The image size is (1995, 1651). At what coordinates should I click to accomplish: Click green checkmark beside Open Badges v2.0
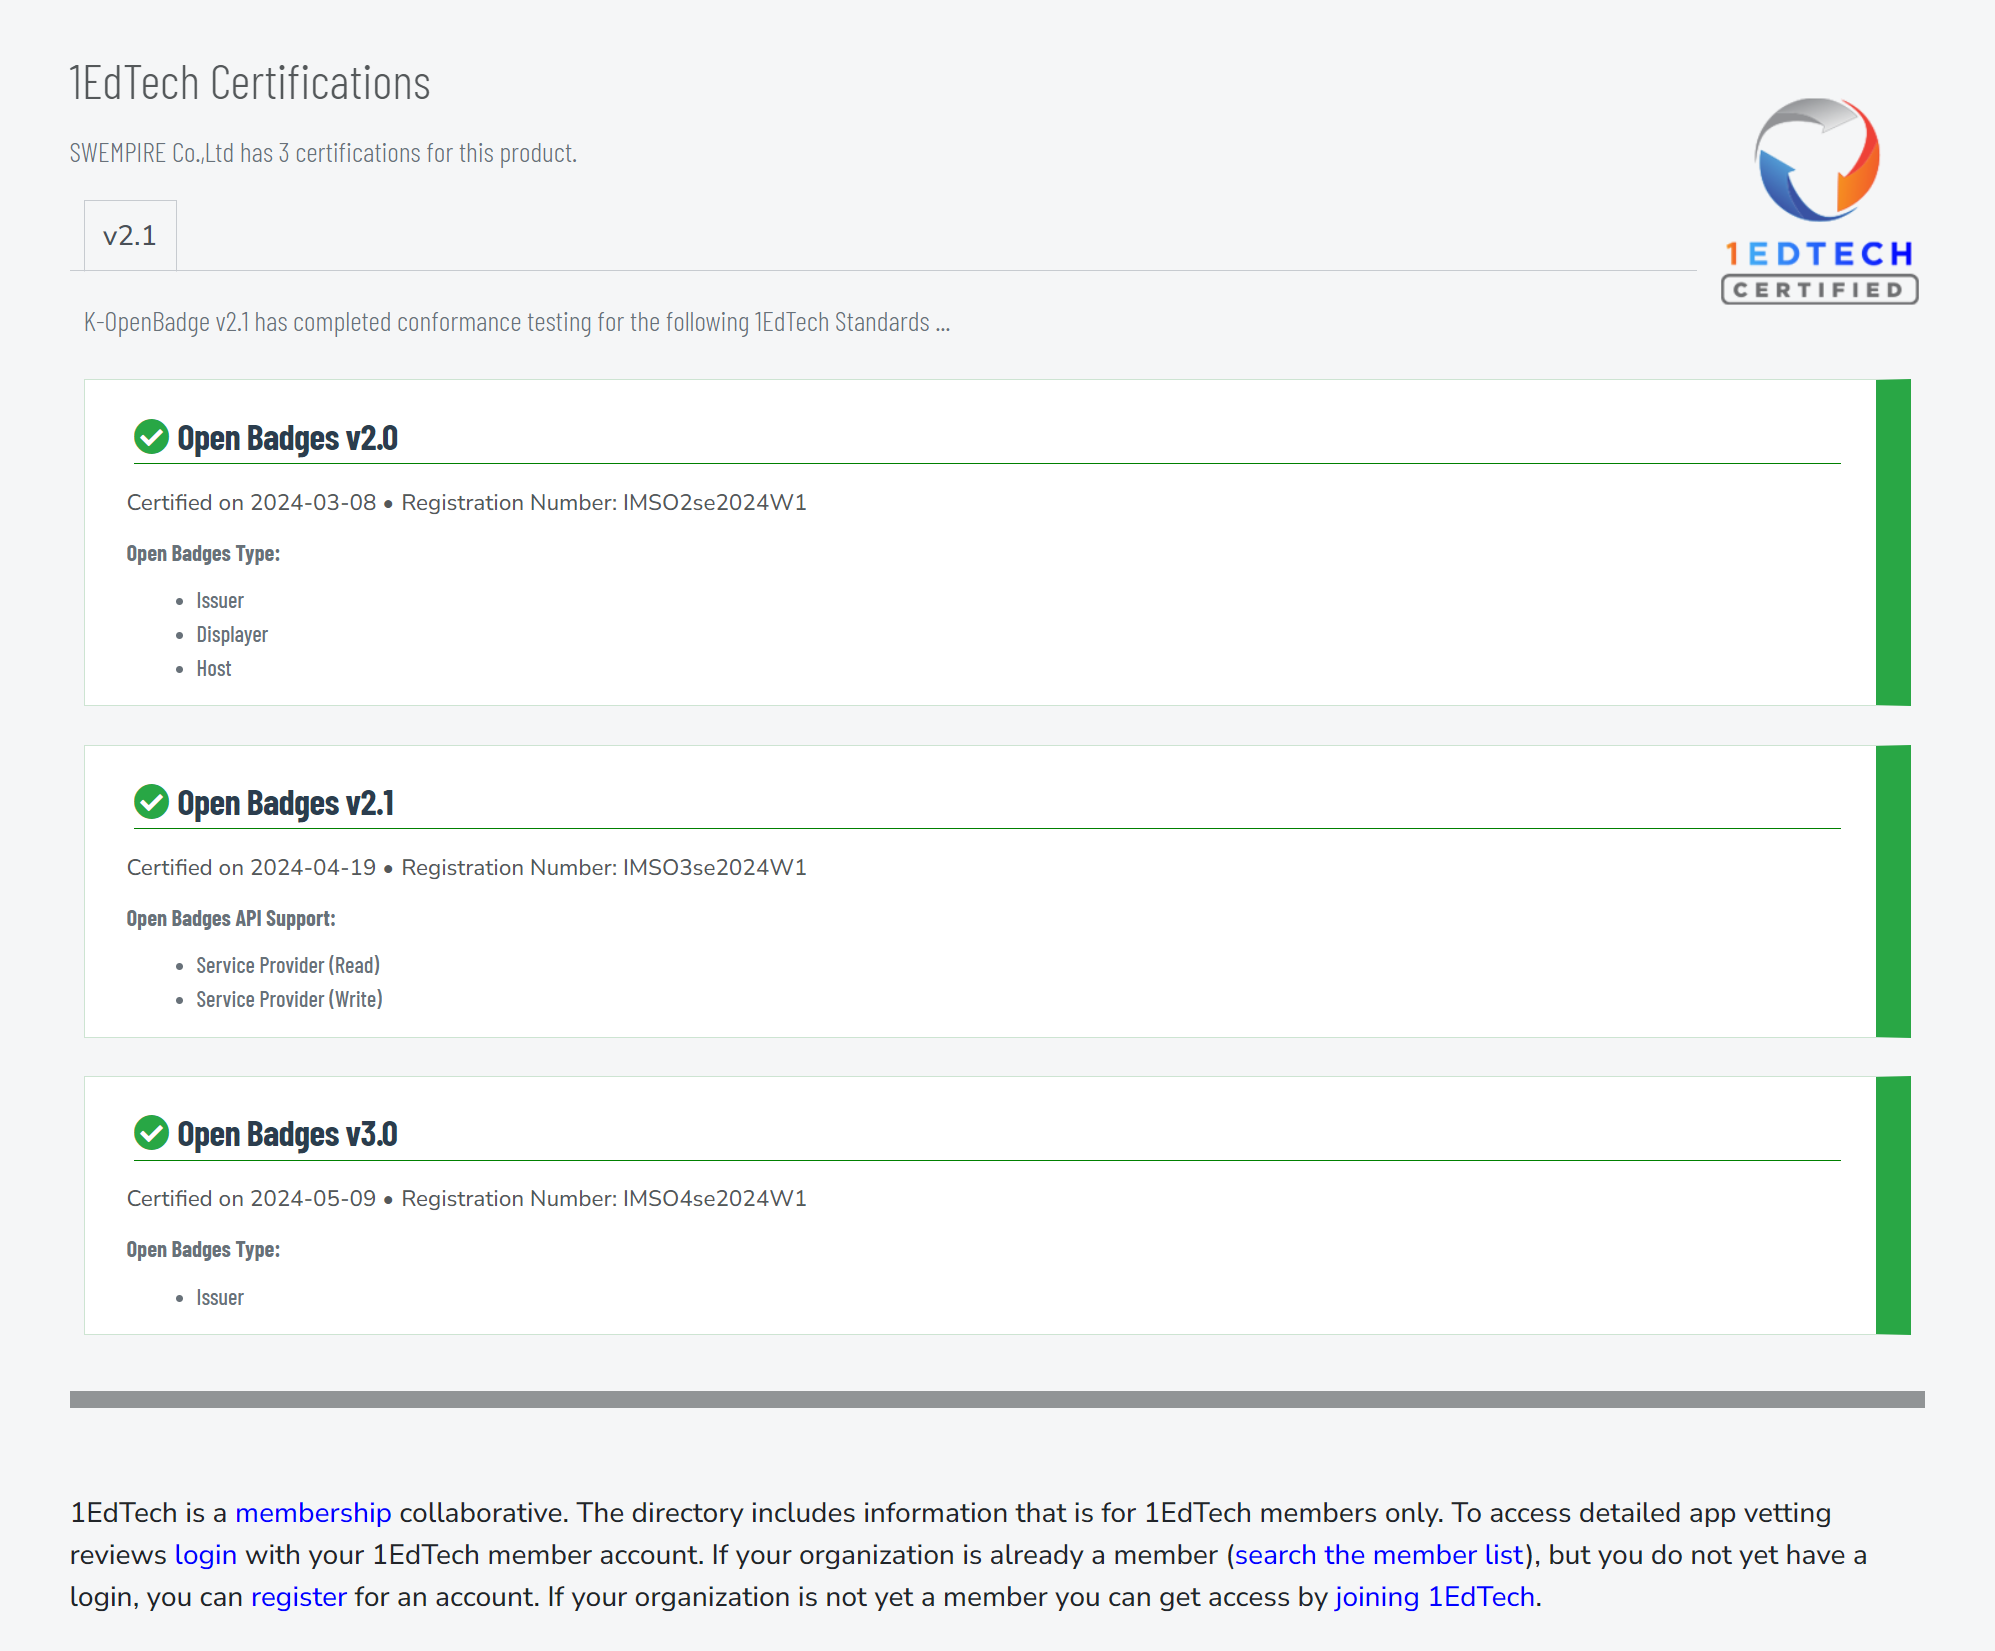151,437
